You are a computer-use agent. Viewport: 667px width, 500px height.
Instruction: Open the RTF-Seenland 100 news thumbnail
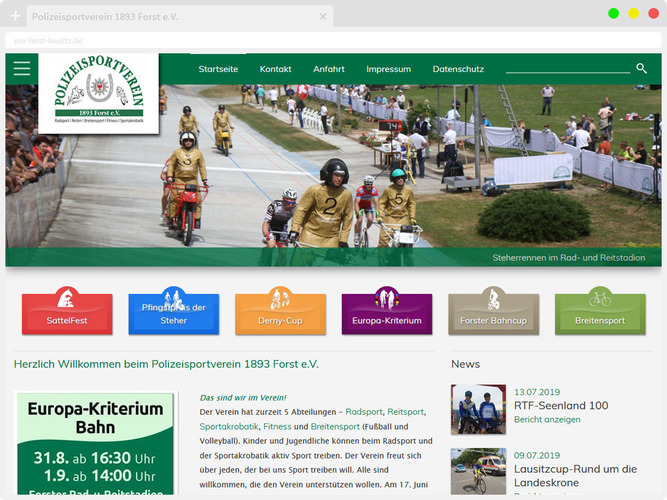tap(478, 409)
